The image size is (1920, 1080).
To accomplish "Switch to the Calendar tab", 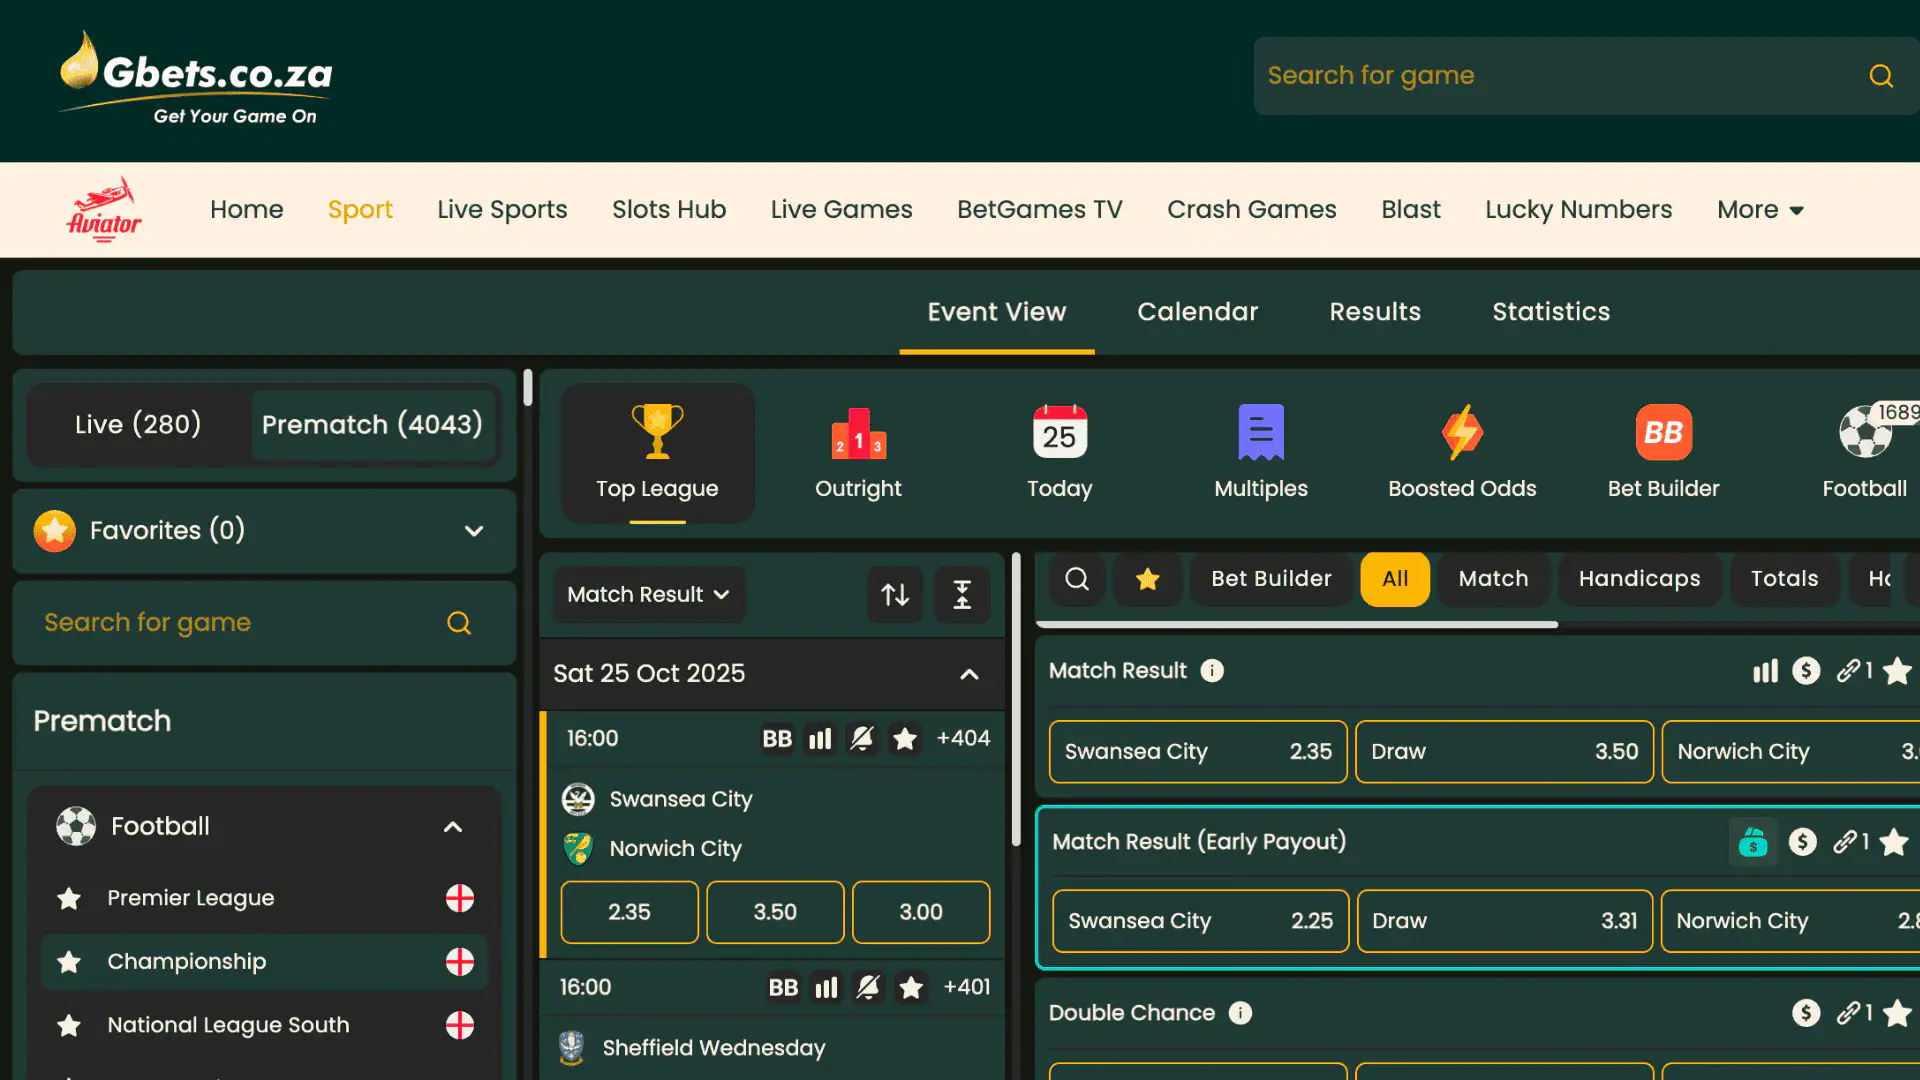I will (1197, 311).
